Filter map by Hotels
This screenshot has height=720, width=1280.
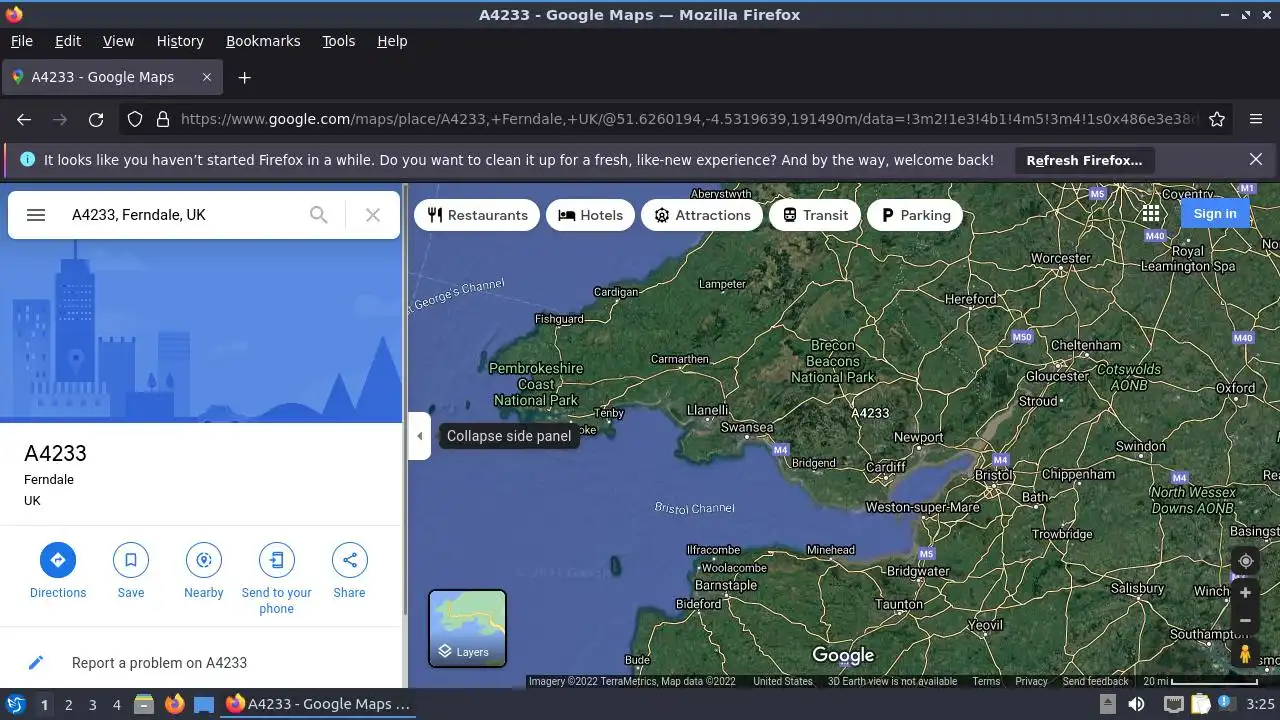[590, 215]
